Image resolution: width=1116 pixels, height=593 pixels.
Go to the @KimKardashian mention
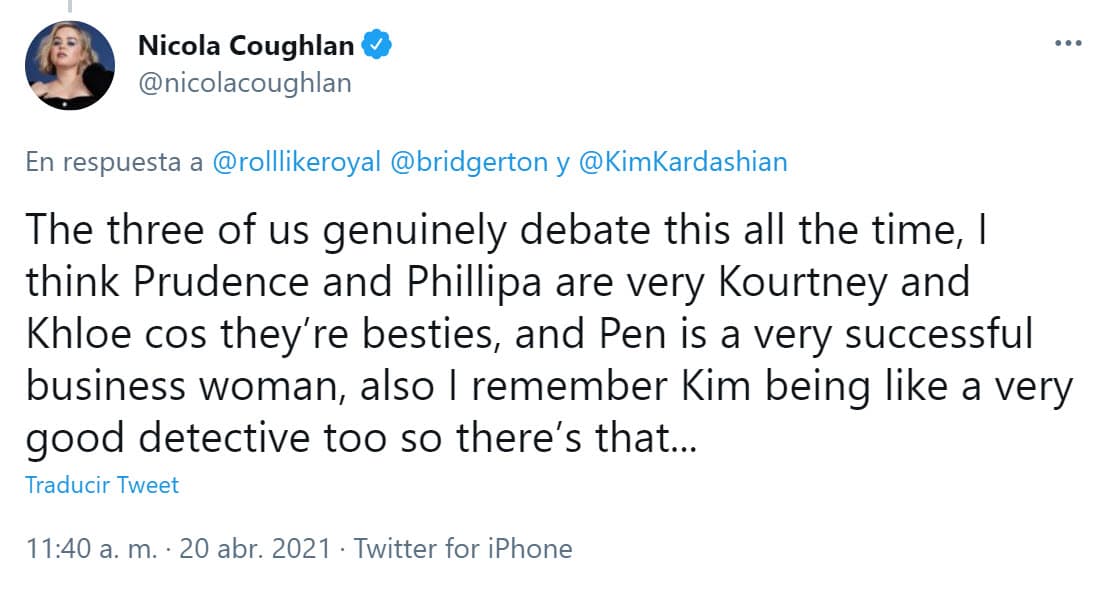tap(682, 162)
